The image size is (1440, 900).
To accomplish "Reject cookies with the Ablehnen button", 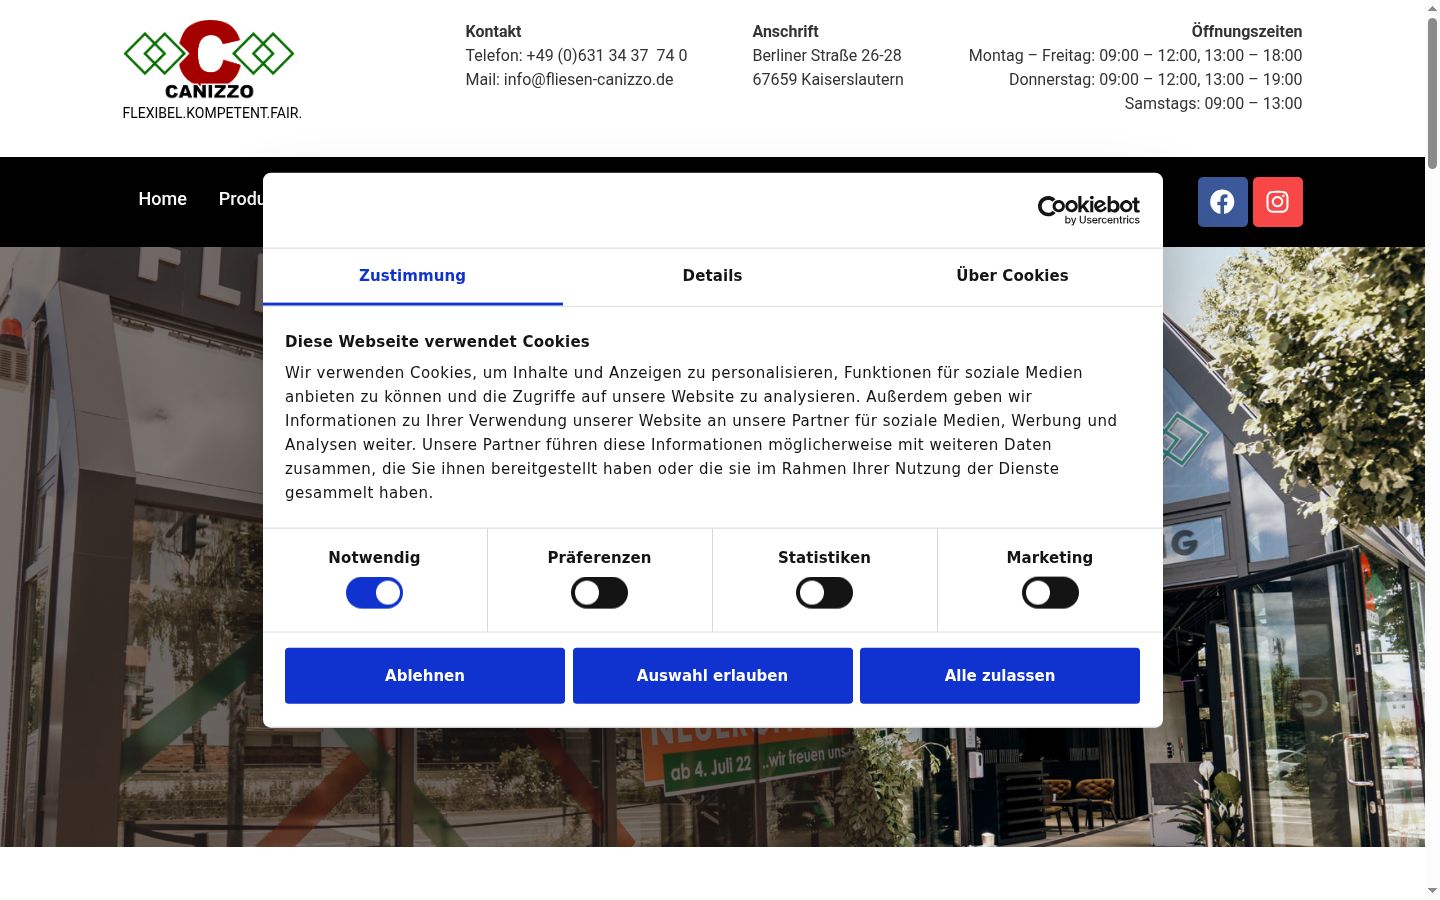I will [425, 676].
